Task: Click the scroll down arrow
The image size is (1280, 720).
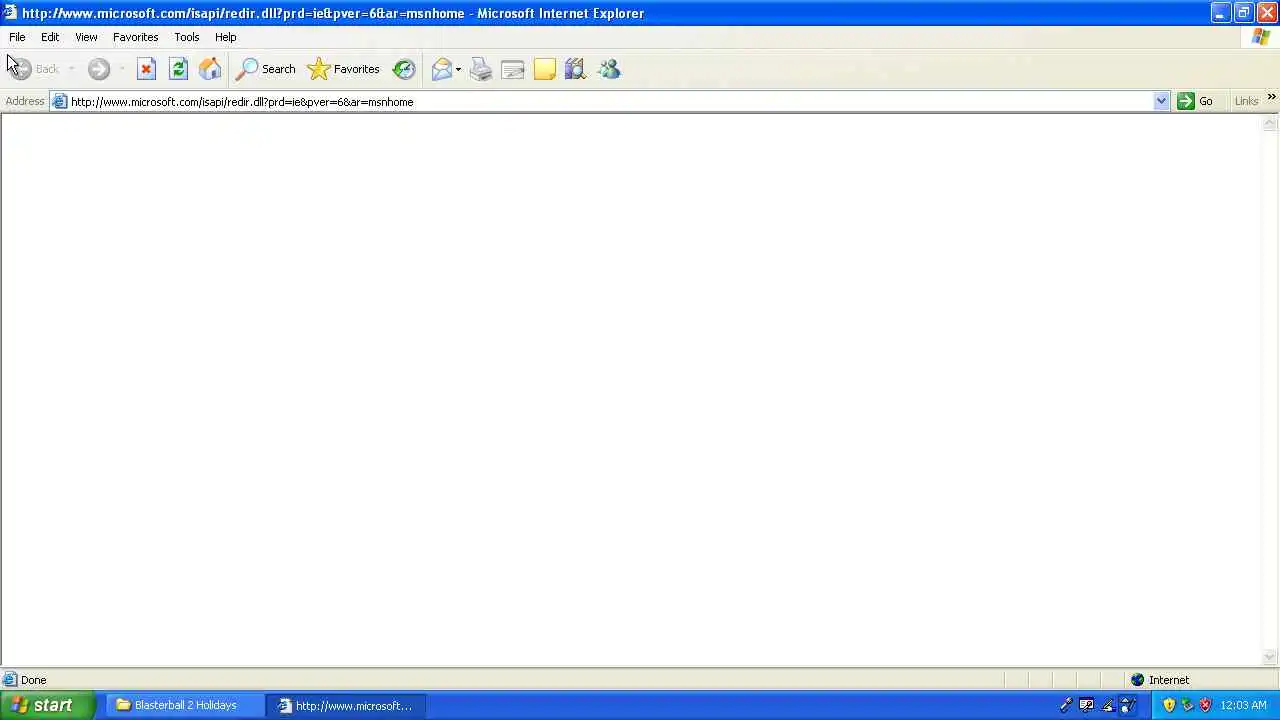Action: [x=1270, y=657]
